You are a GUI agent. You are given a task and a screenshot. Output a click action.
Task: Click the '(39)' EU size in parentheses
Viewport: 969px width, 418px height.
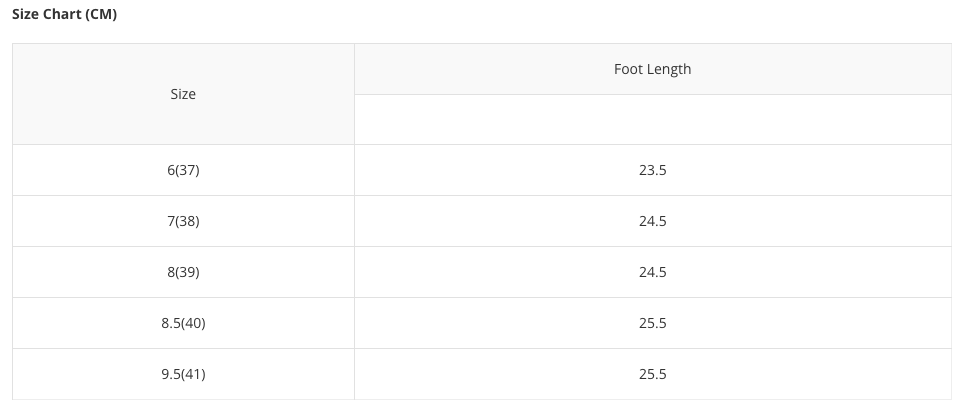187,272
